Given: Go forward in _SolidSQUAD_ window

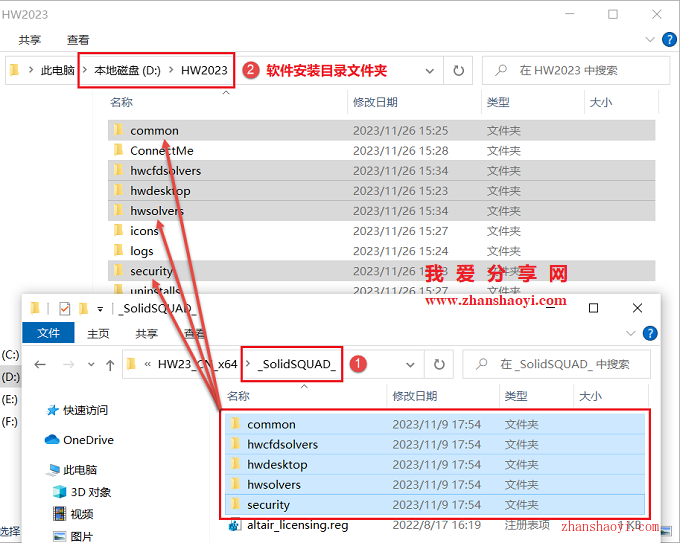Looking at the screenshot, I should tap(69, 364).
